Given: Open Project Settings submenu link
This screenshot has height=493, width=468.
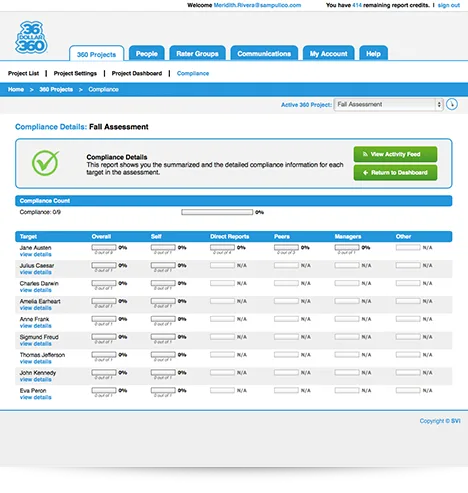Looking at the screenshot, I should point(75,73).
